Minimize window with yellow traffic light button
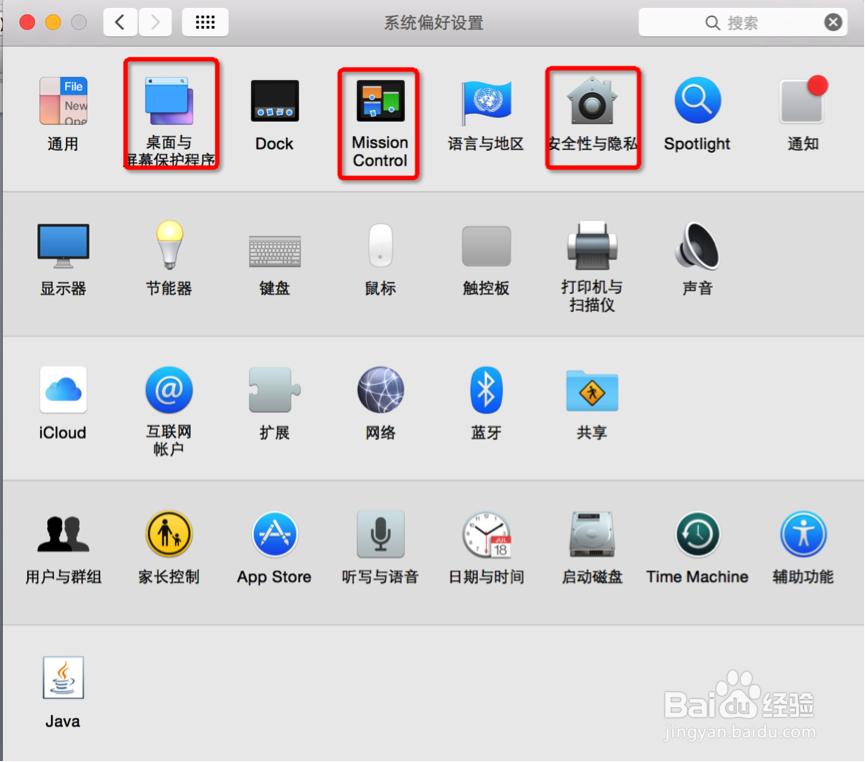 [x=53, y=22]
